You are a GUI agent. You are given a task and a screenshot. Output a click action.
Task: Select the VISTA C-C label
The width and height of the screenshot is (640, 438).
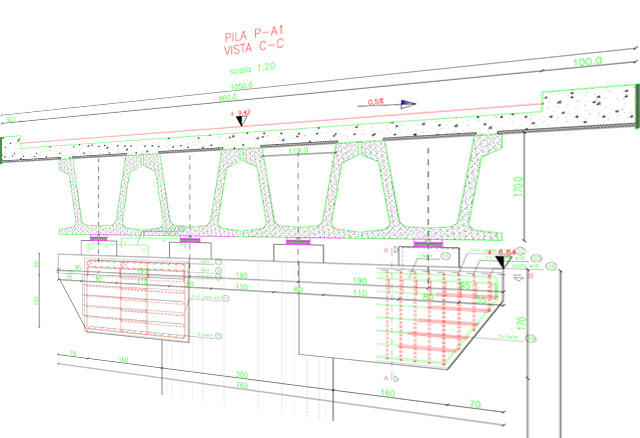click(253, 48)
